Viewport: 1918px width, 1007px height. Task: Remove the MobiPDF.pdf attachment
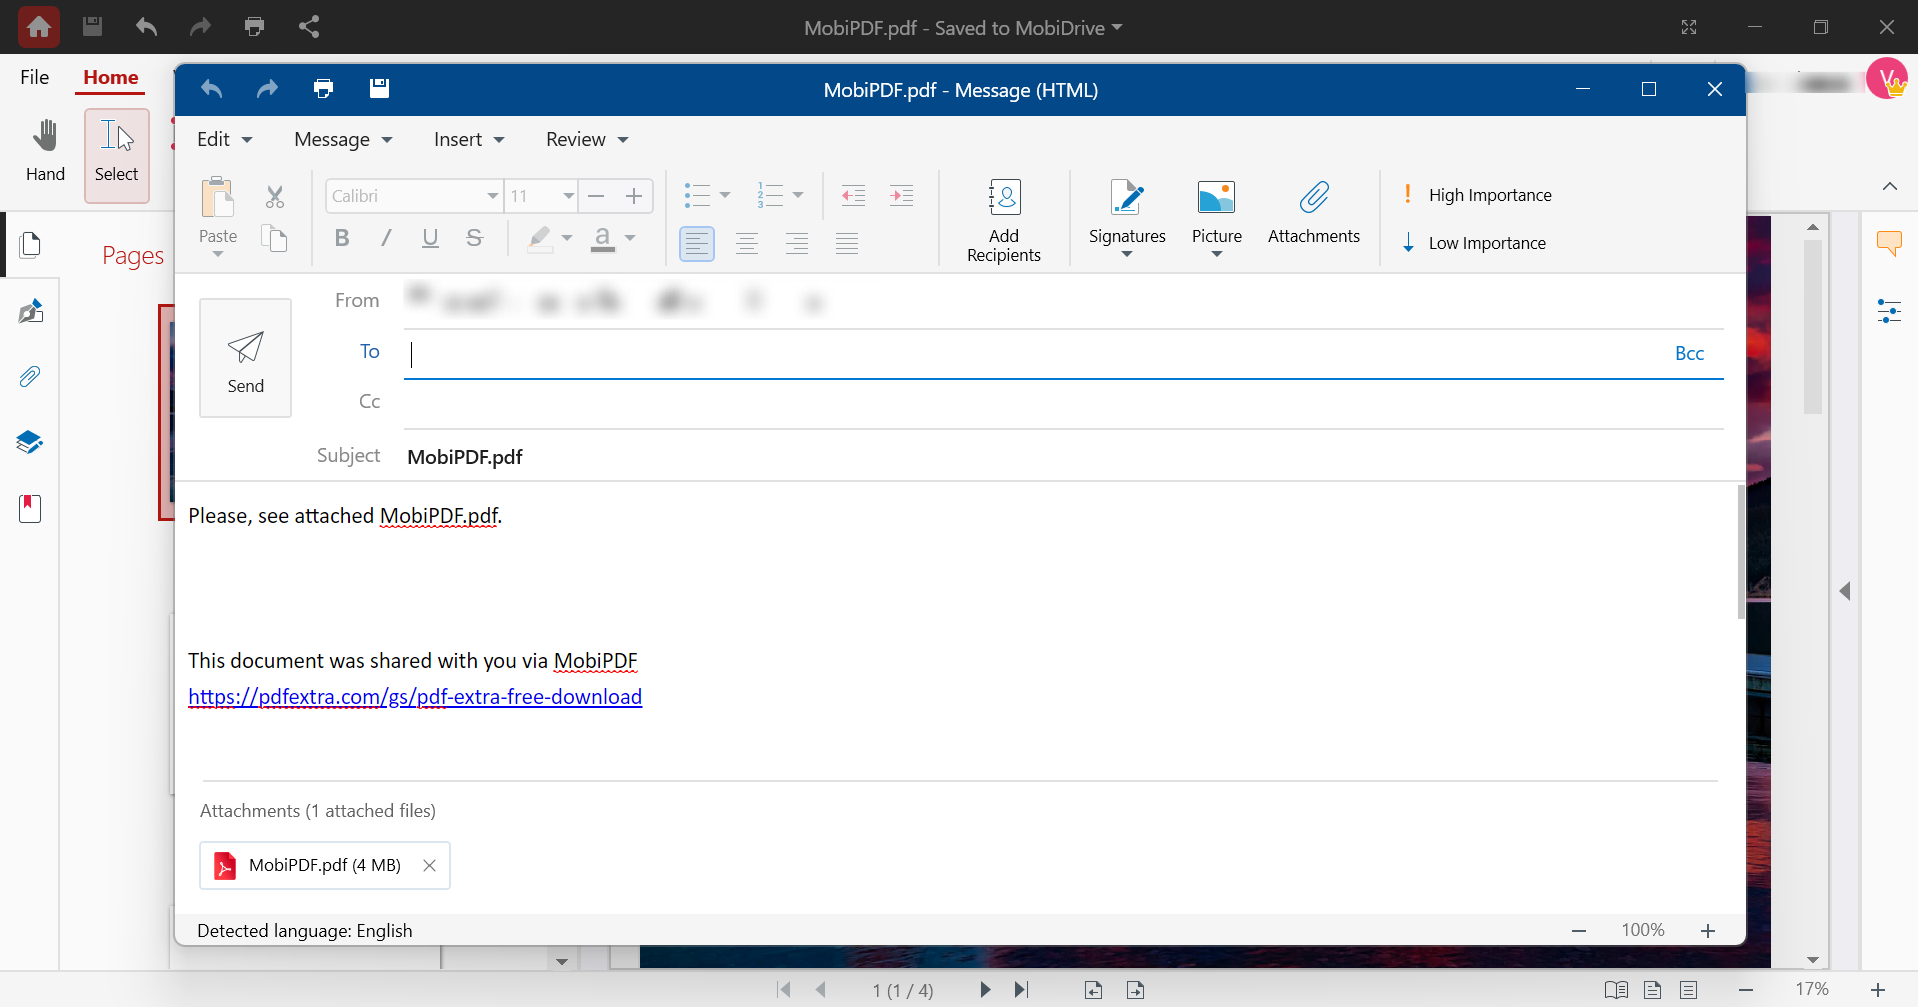429,866
